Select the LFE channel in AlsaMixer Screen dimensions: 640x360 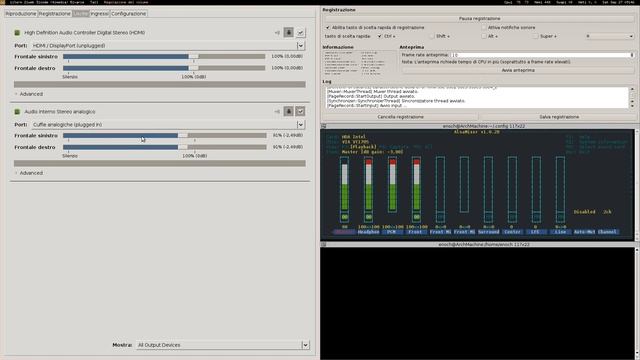(x=536, y=232)
